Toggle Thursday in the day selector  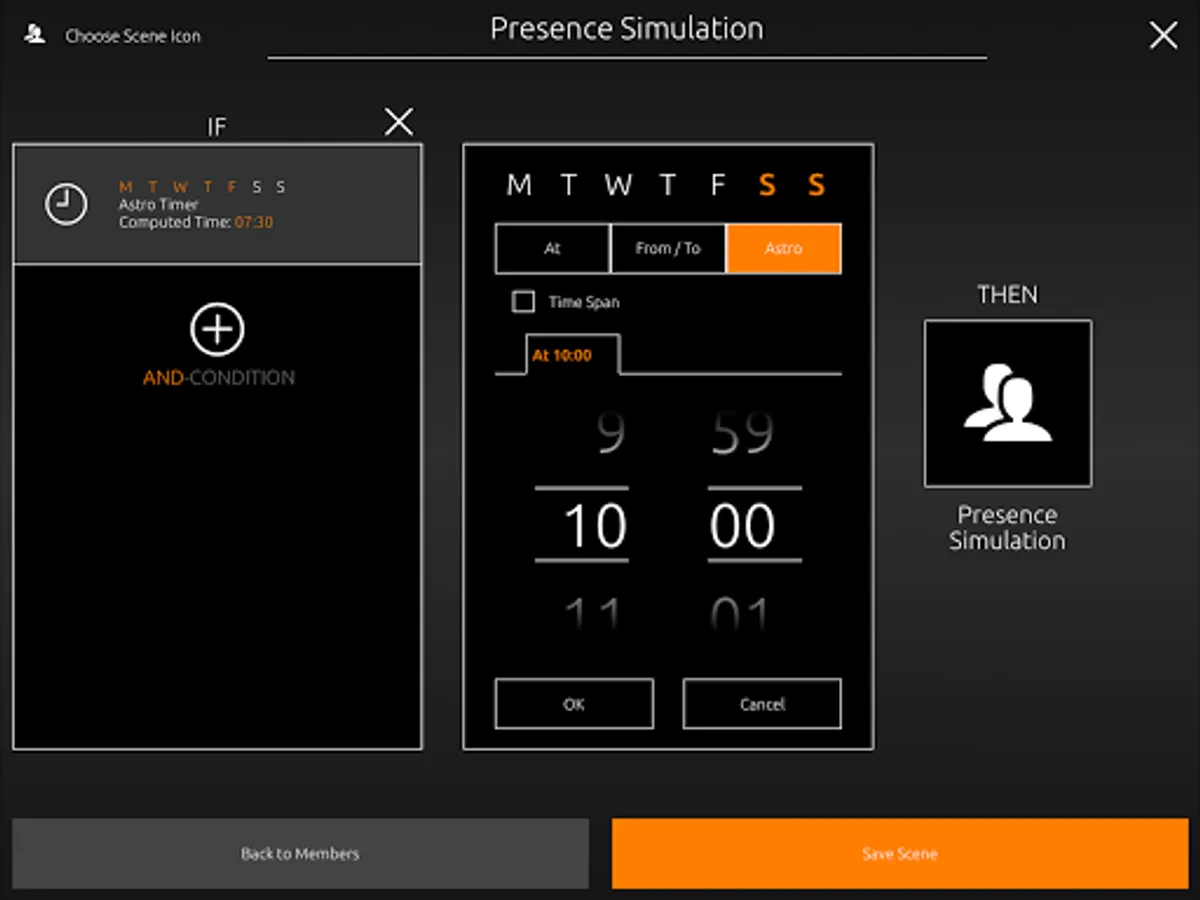tap(668, 185)
